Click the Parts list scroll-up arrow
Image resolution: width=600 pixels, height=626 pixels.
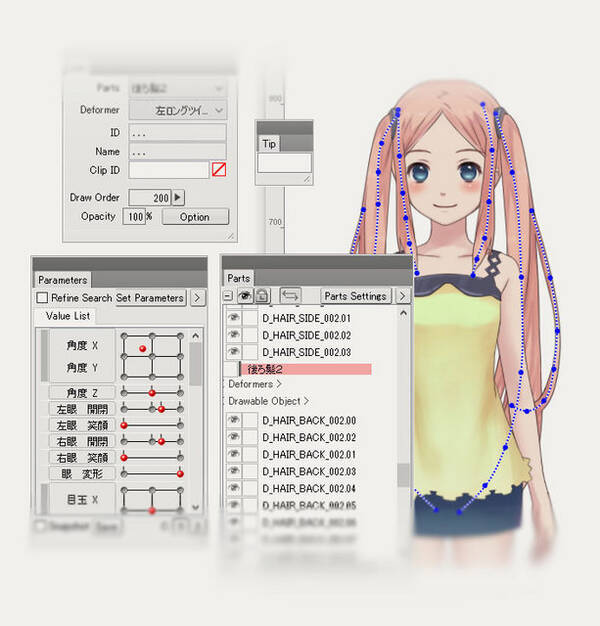403,313
